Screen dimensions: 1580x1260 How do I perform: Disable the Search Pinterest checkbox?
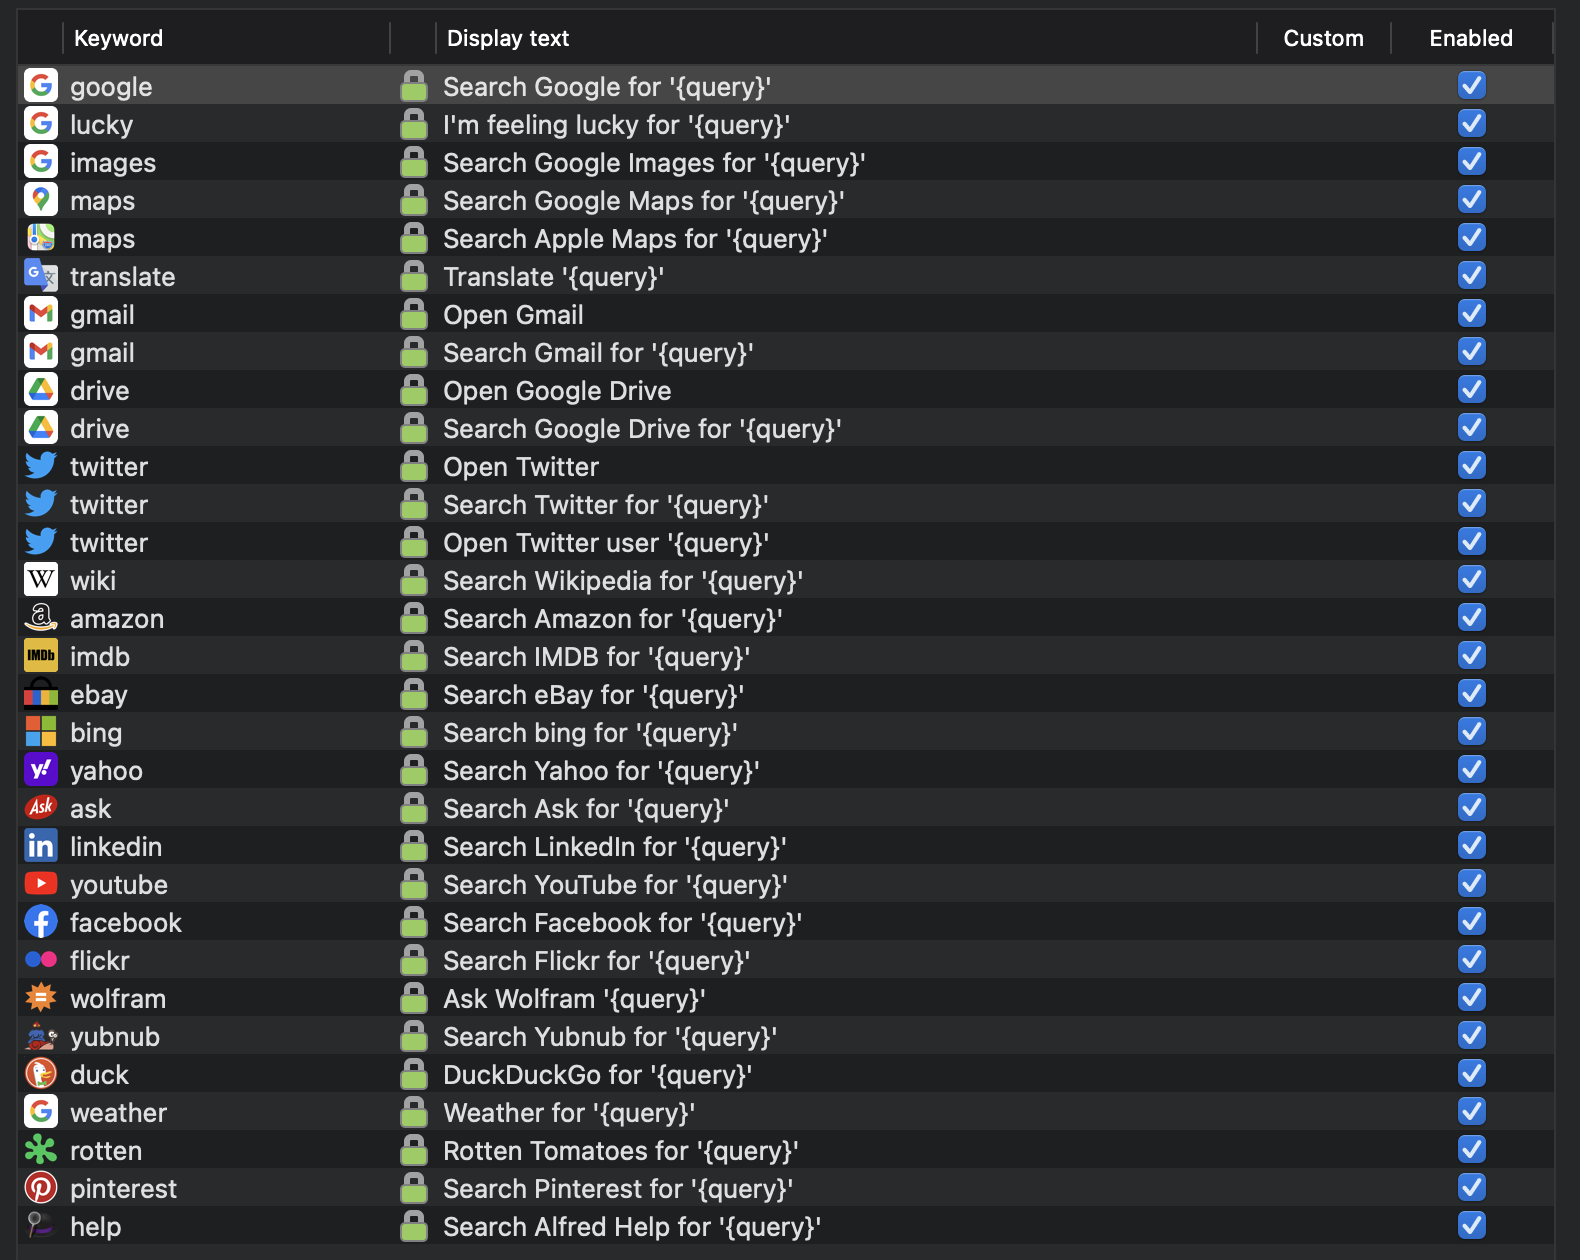pyautogui.click(x=1471, y=1187)
